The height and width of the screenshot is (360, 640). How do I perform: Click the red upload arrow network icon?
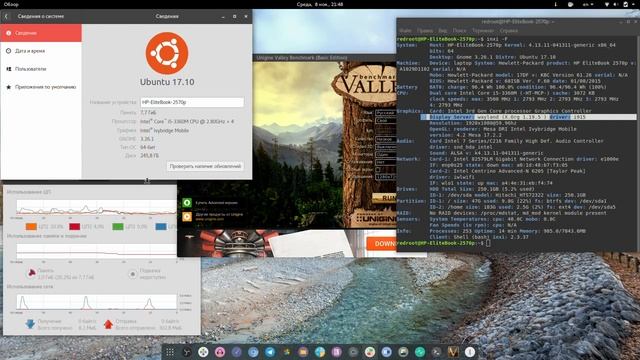coord(108,324)
